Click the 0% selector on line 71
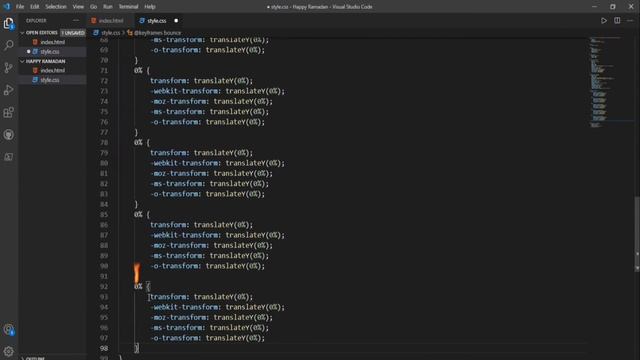The image size is (640, 360). [x=138, y=71]
